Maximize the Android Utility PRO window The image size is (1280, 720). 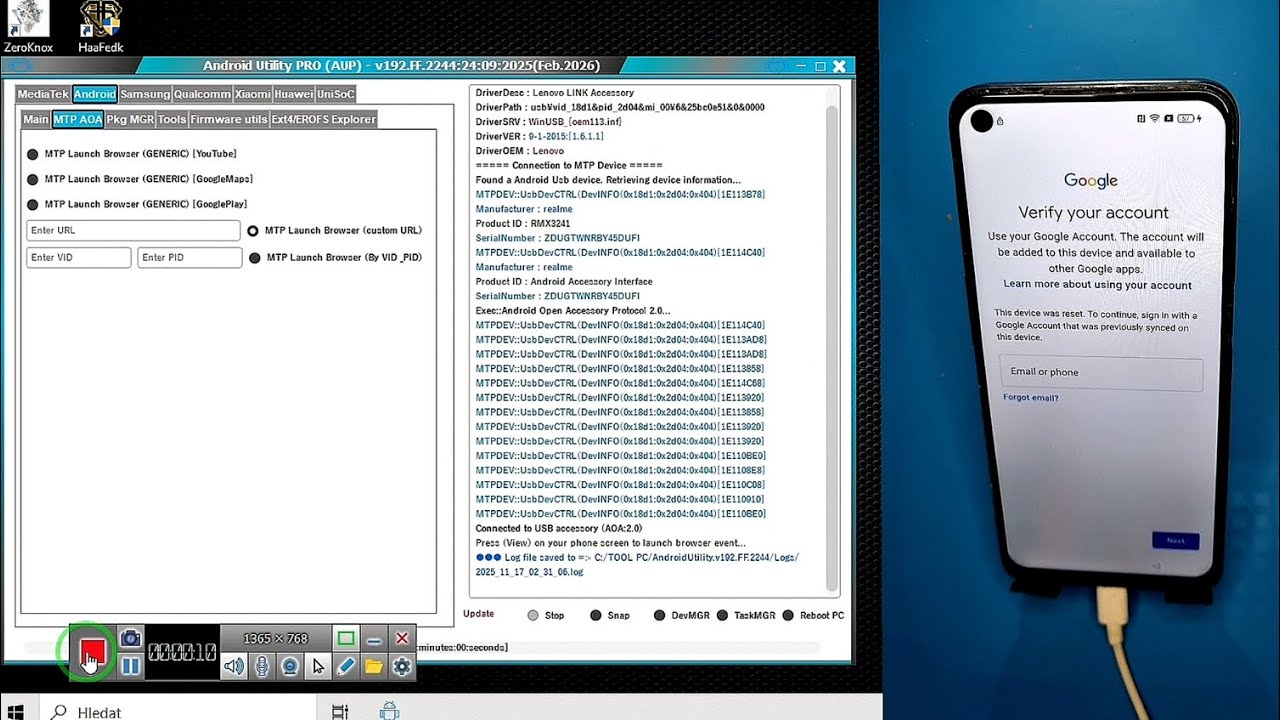[x=820, y=66]
